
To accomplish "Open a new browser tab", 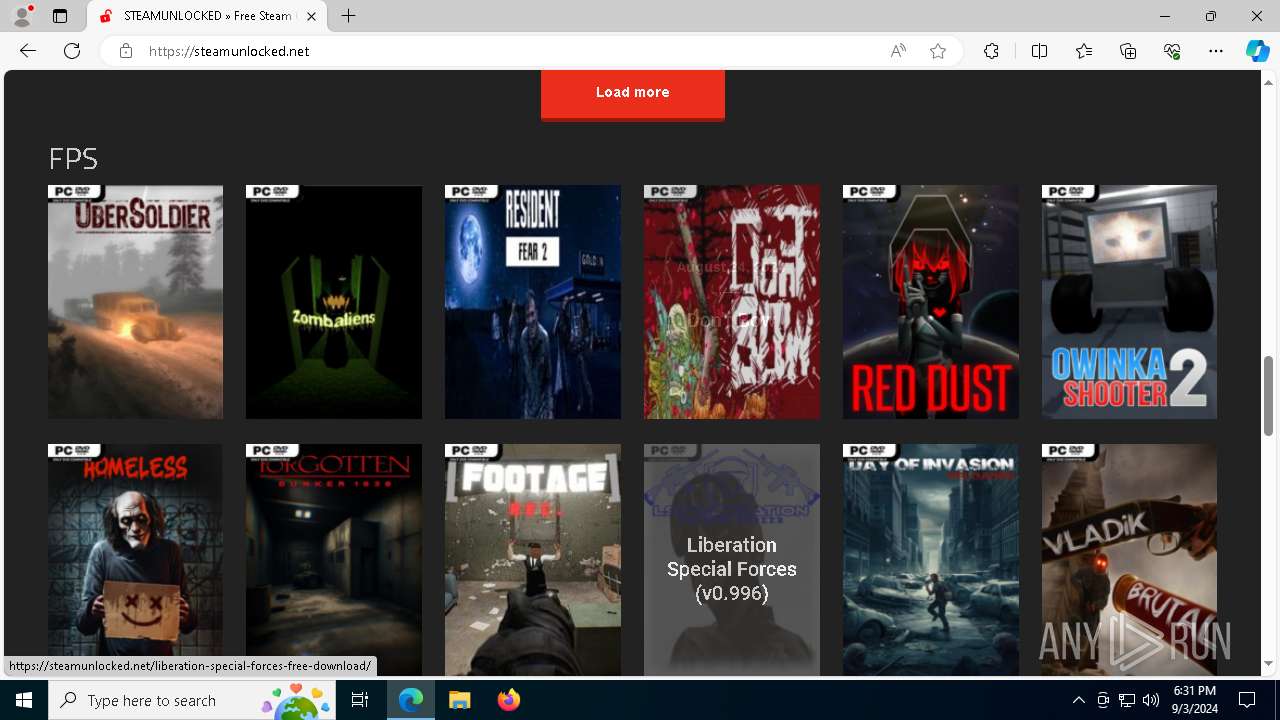I will (348, 16).
